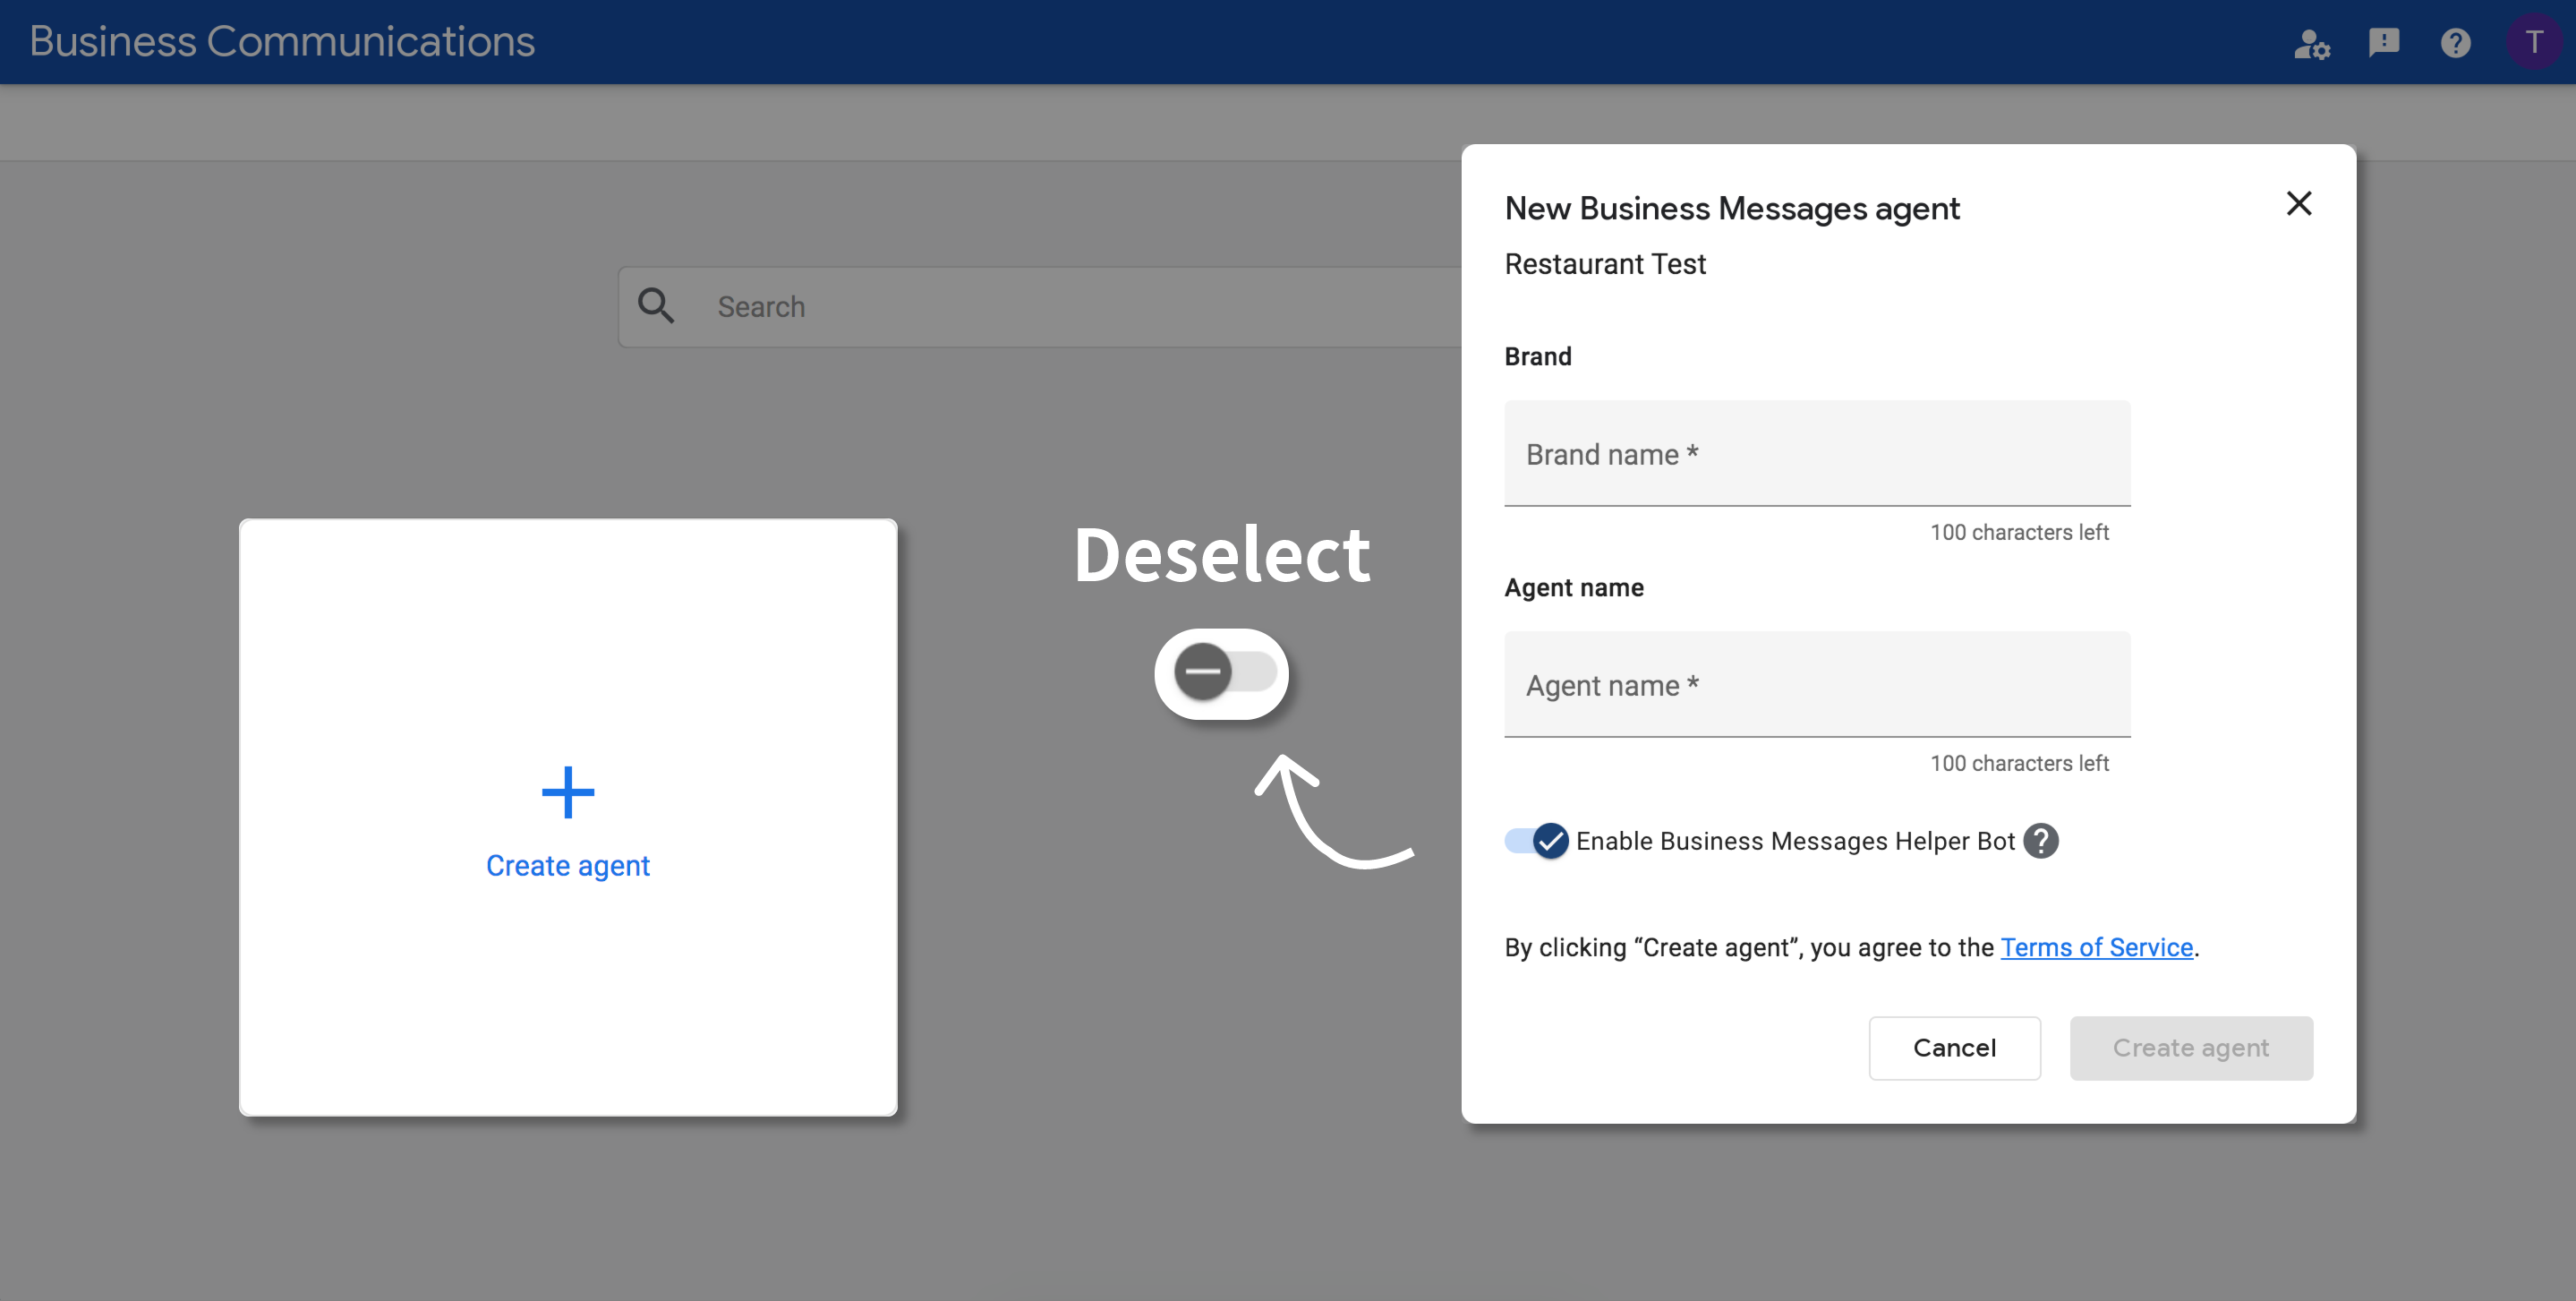Click the Enable Business Messages Helper Bot label
This screenshot has width=2576, height=1301.
click(1794, 841)
